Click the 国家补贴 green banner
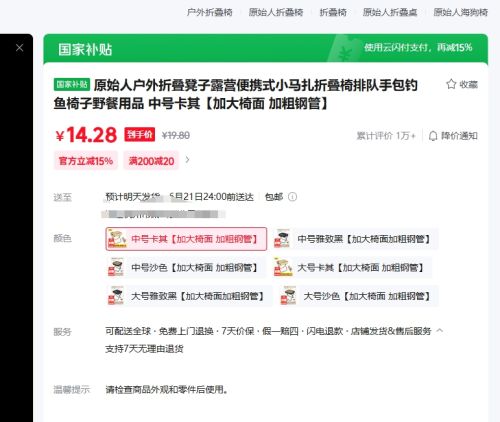 point(266,49)
